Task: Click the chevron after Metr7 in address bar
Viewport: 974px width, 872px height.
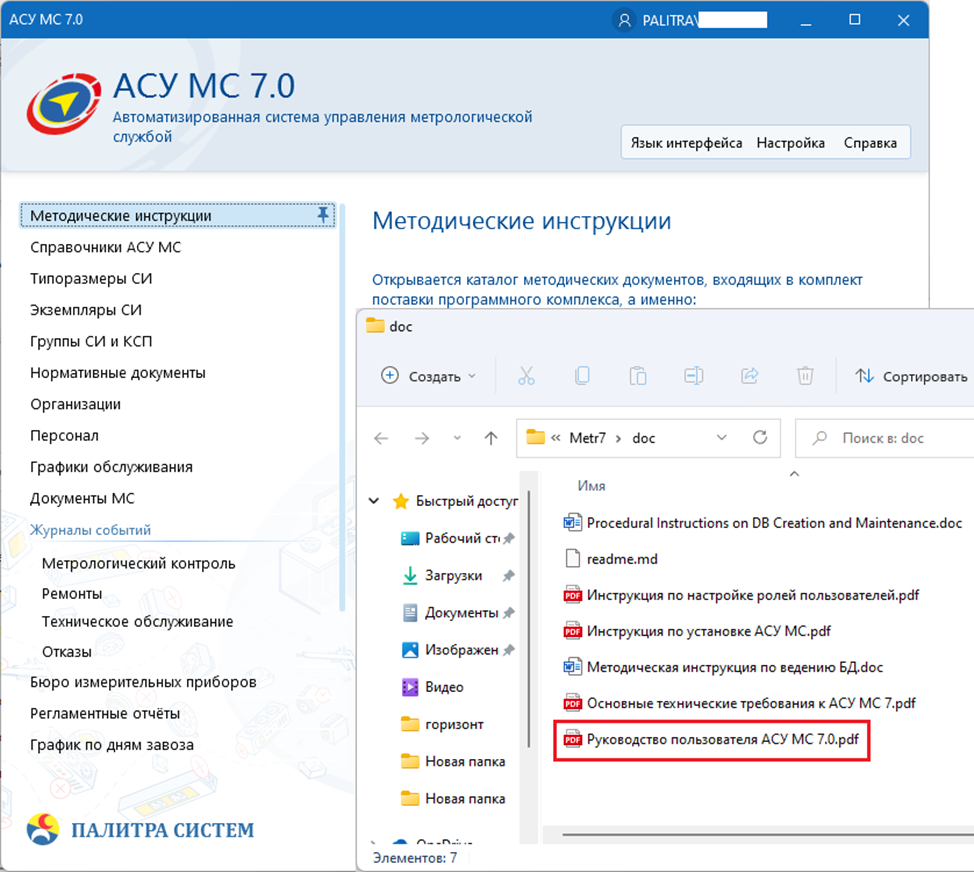Action: pos(618,438)
